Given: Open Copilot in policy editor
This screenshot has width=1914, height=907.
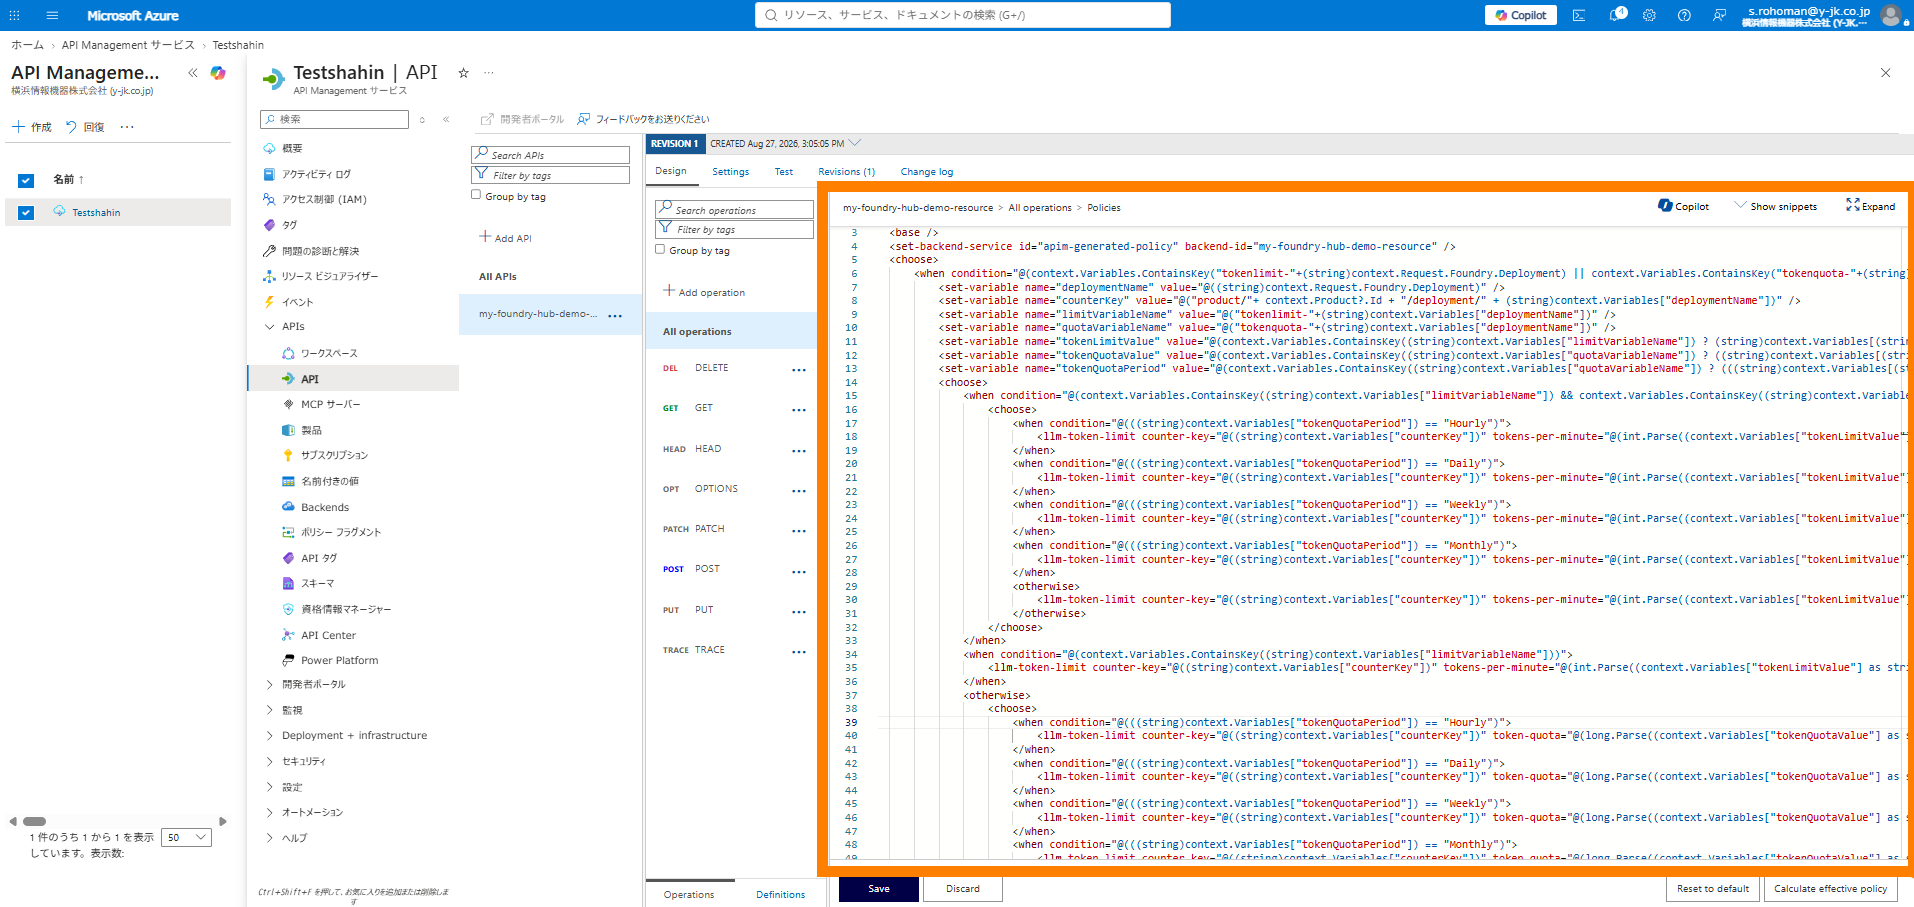Looking at the screenshot, I should 1684,206.
